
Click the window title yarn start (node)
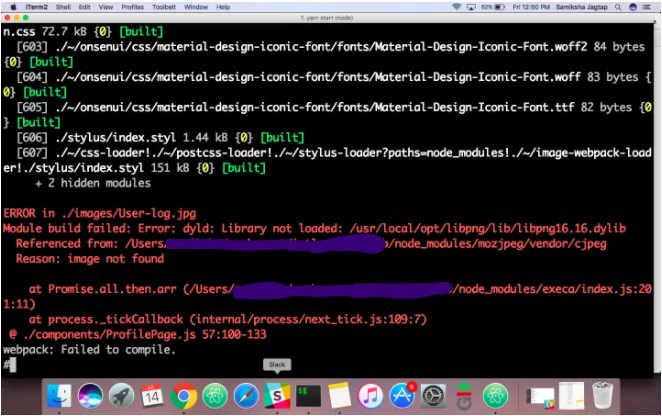(327, 18)
